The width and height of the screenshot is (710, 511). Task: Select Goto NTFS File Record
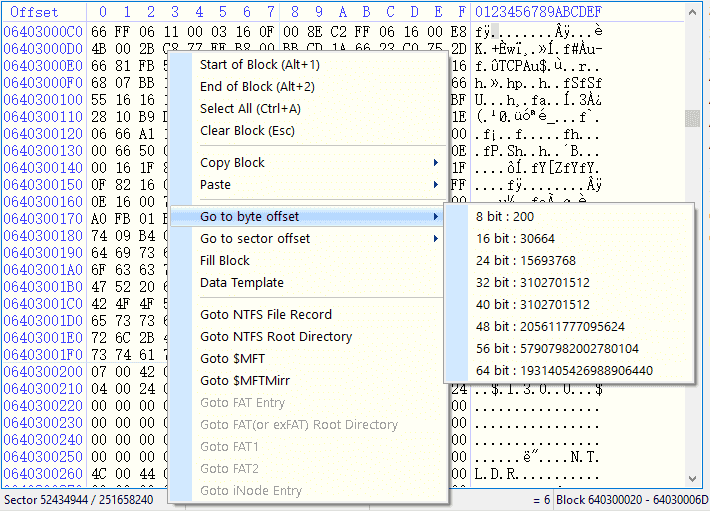click(266, 315)
